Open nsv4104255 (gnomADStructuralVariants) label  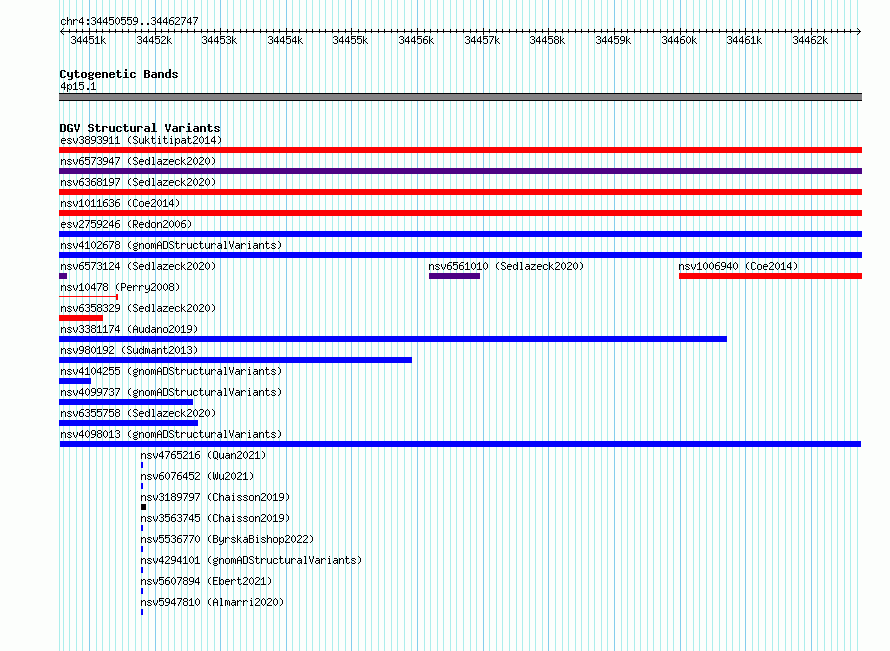pyautogui.click(x=171, y=371)
